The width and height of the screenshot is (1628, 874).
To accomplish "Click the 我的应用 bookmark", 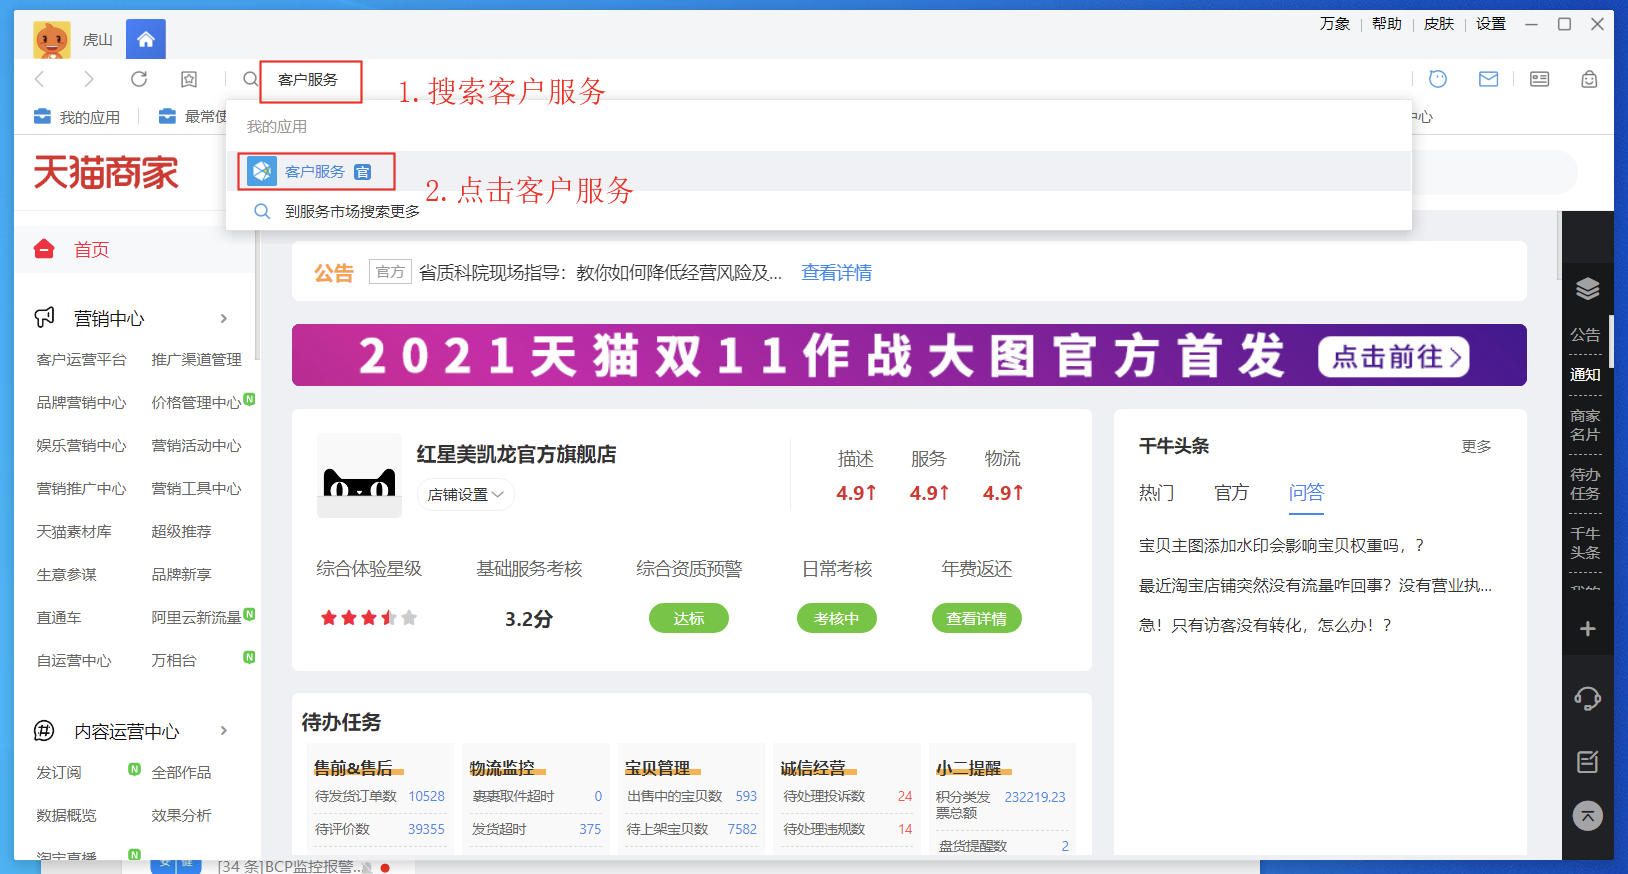I will [x=78, y=117].
